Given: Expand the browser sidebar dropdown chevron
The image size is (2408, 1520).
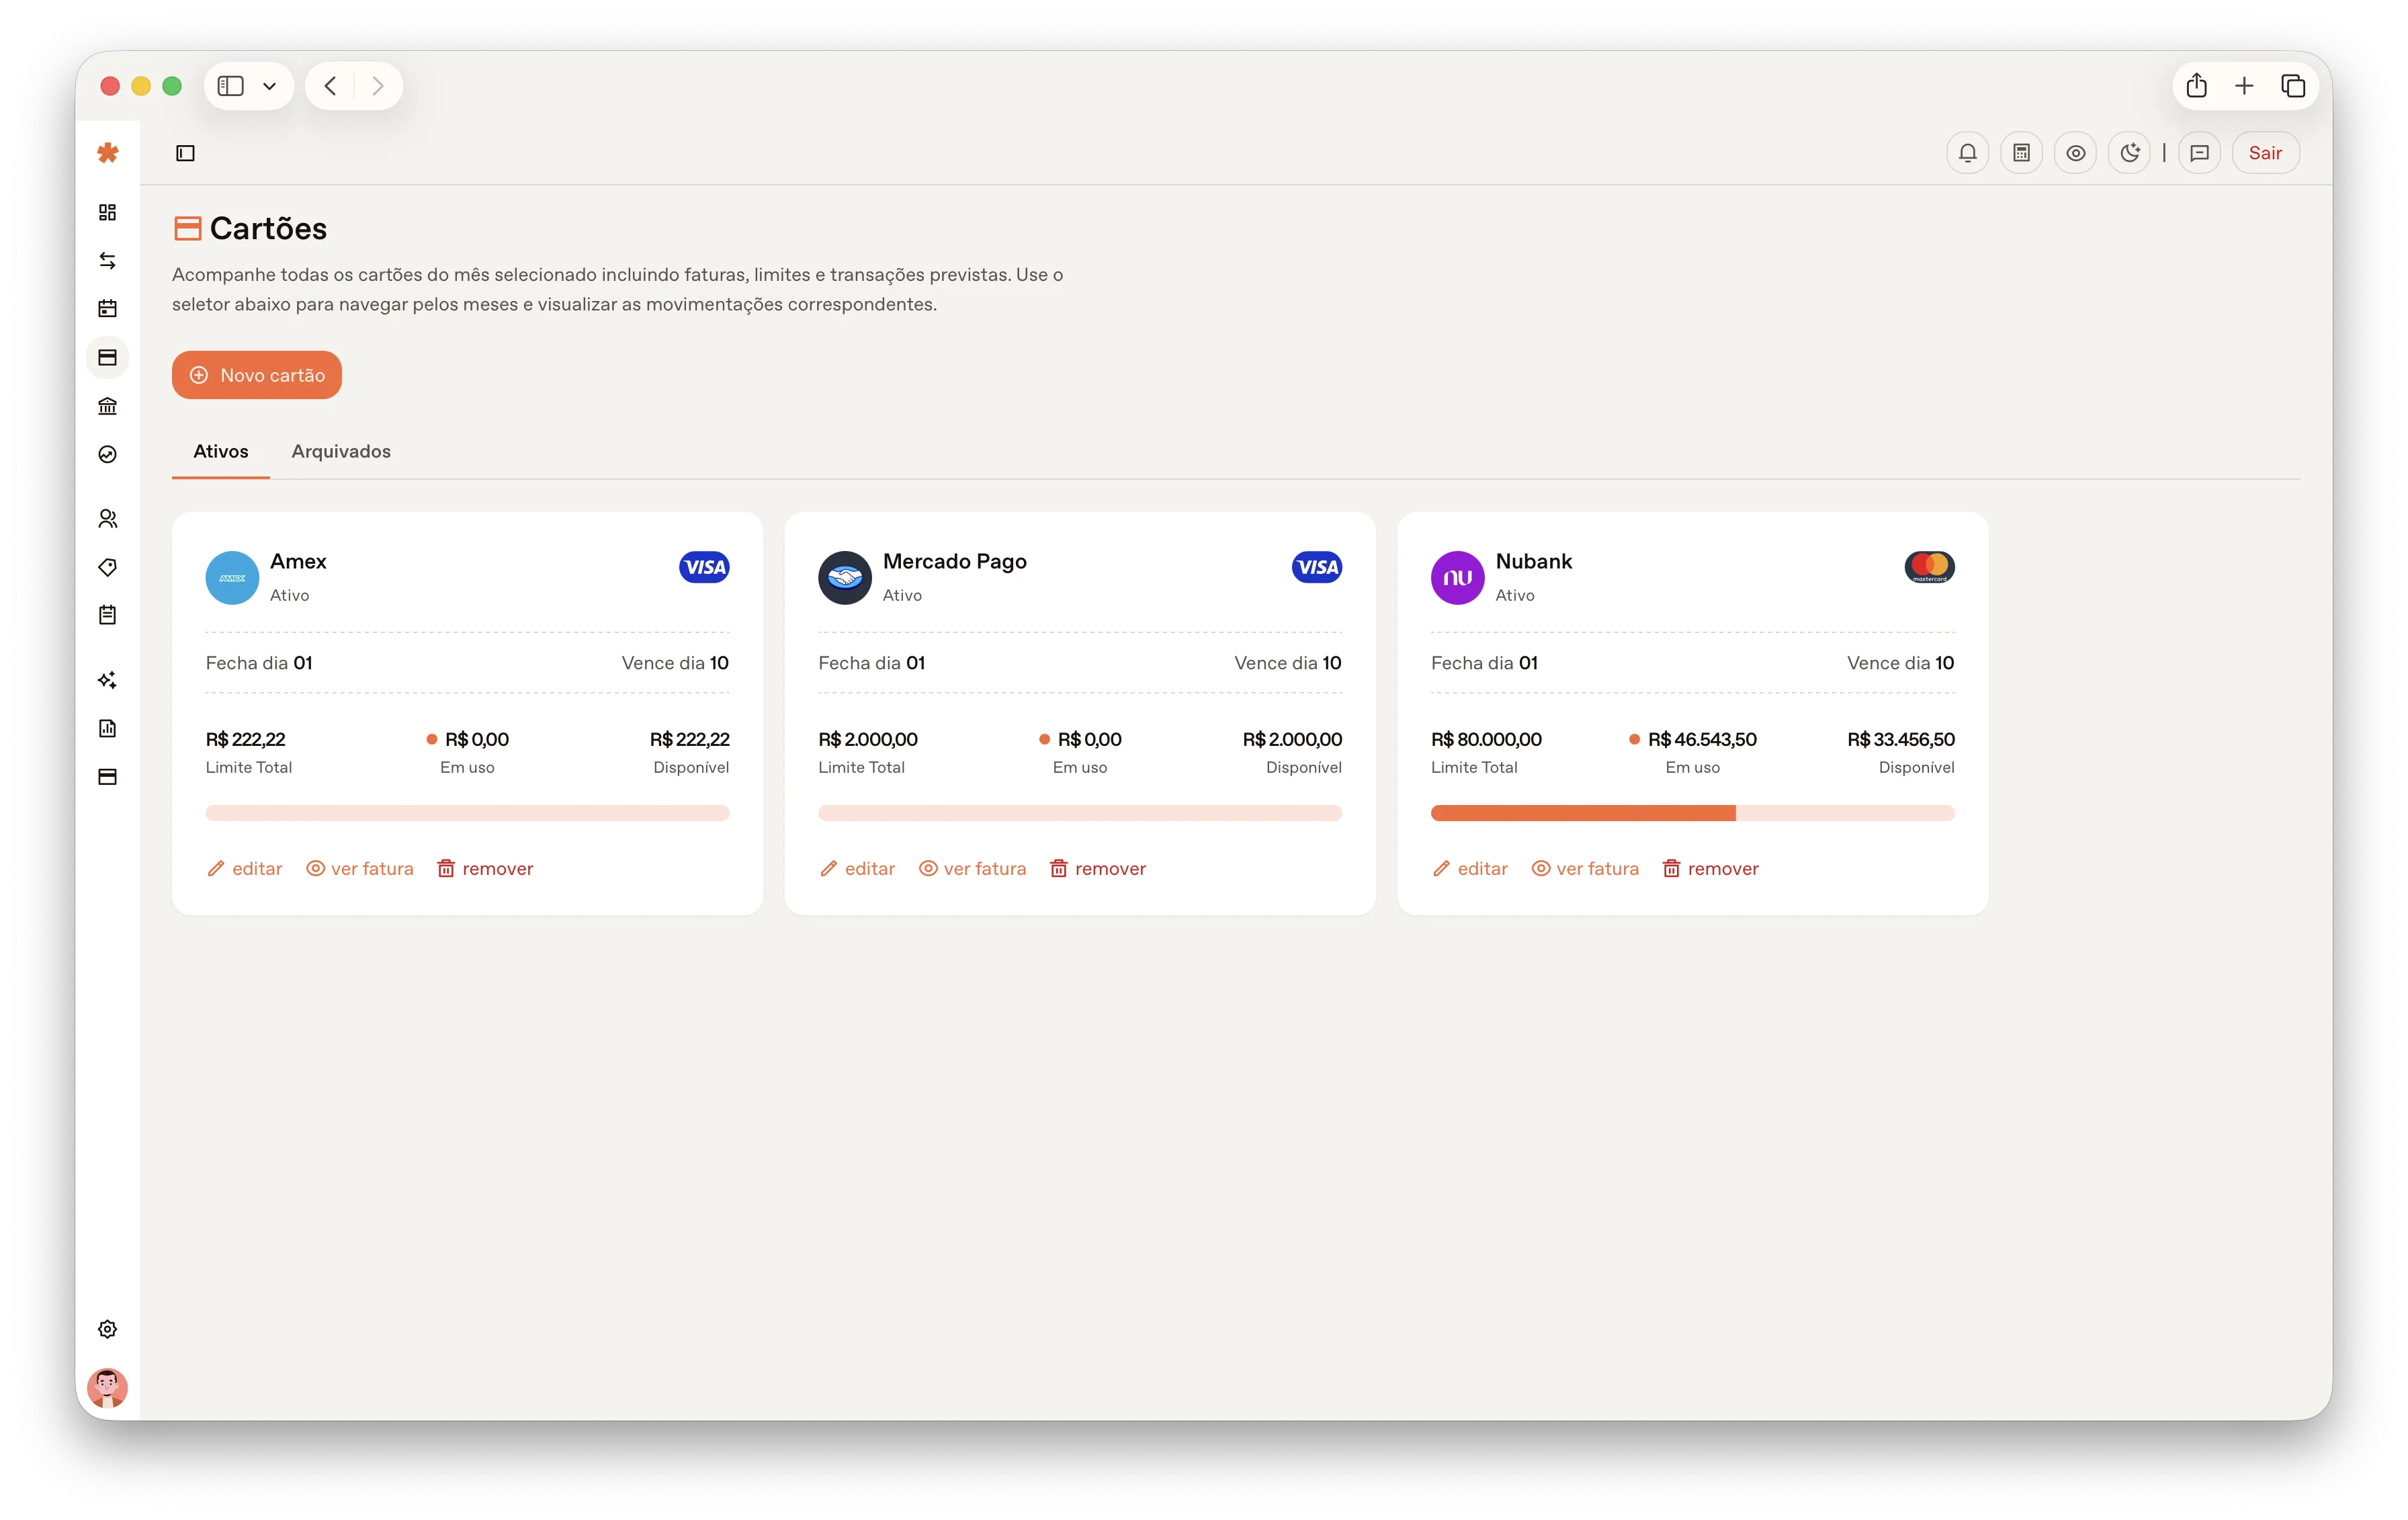Looking at the screenshot, I should coord(269,86).
